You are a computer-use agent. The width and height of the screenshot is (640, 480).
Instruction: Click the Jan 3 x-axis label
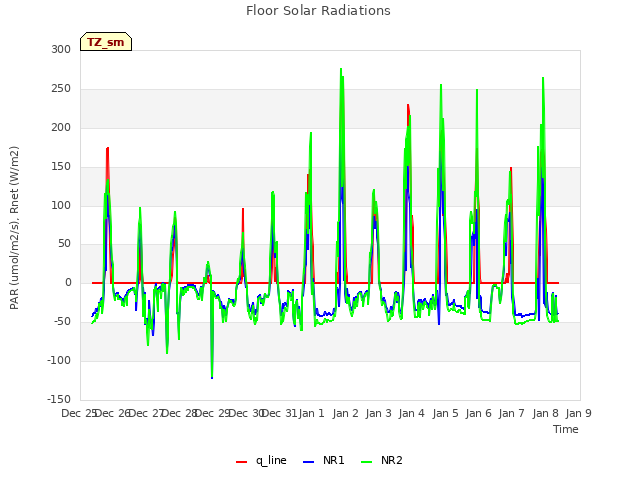point(378,413)
